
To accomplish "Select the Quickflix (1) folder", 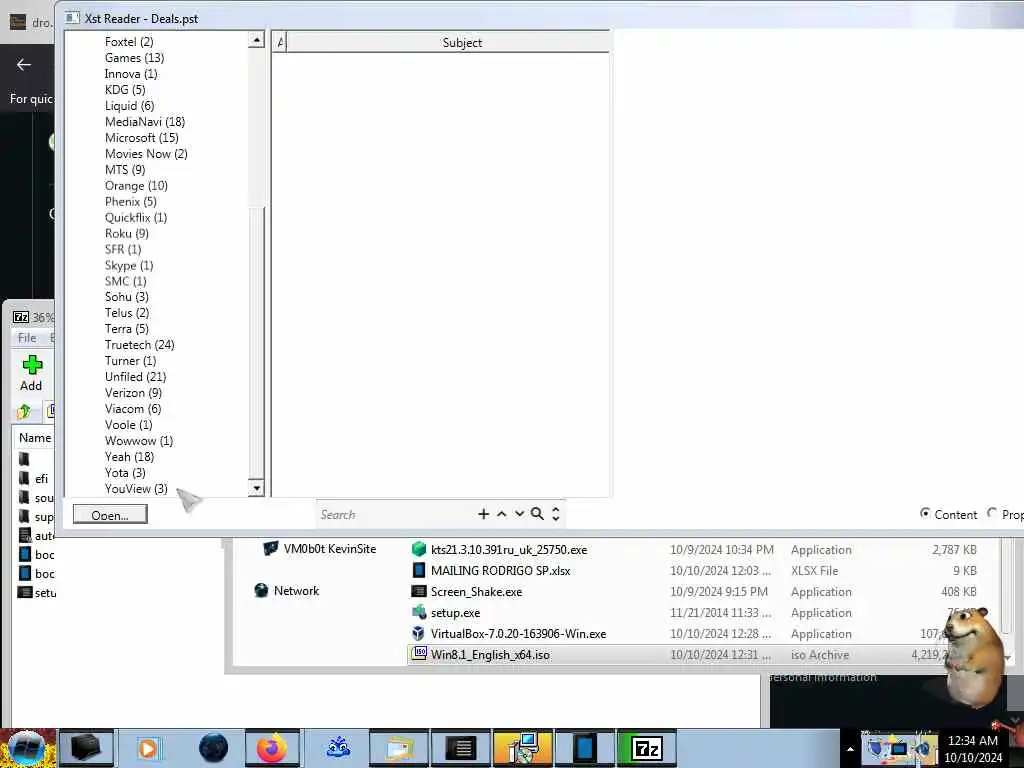I will point(136,217).
